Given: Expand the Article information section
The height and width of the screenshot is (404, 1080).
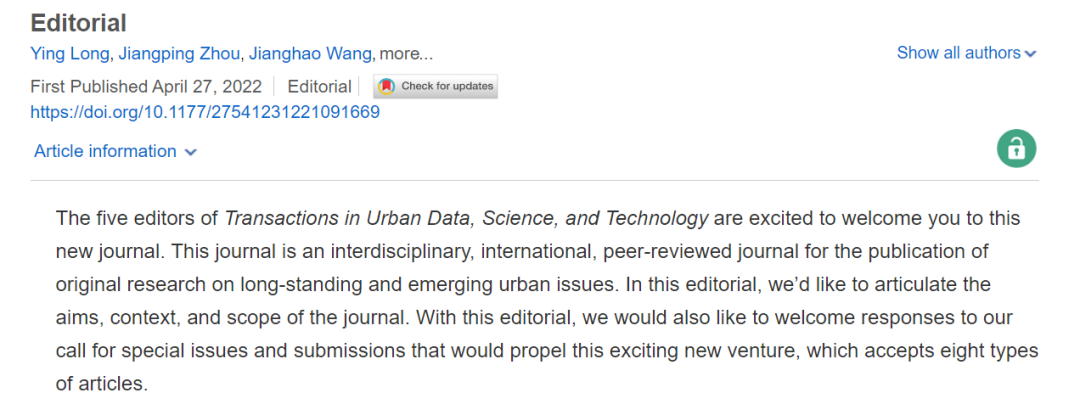Looking at the screenshot, I should coord(115,151).
